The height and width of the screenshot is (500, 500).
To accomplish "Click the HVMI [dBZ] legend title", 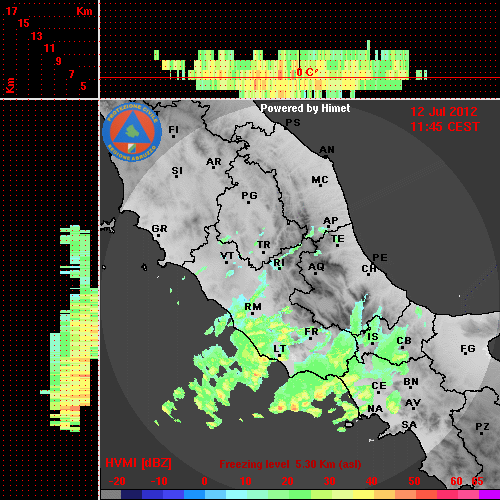I will [x=138, y=463].
